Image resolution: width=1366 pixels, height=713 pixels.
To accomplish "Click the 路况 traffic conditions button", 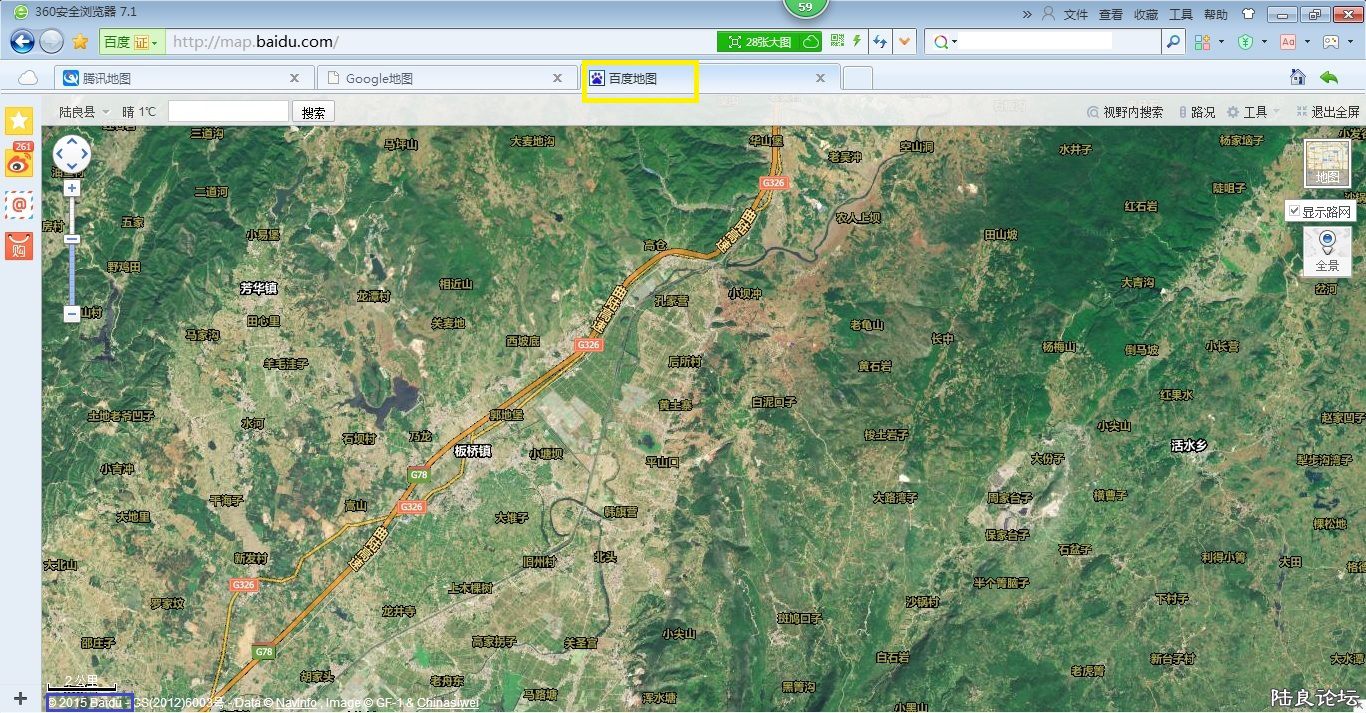I will tap(1197, 112).
